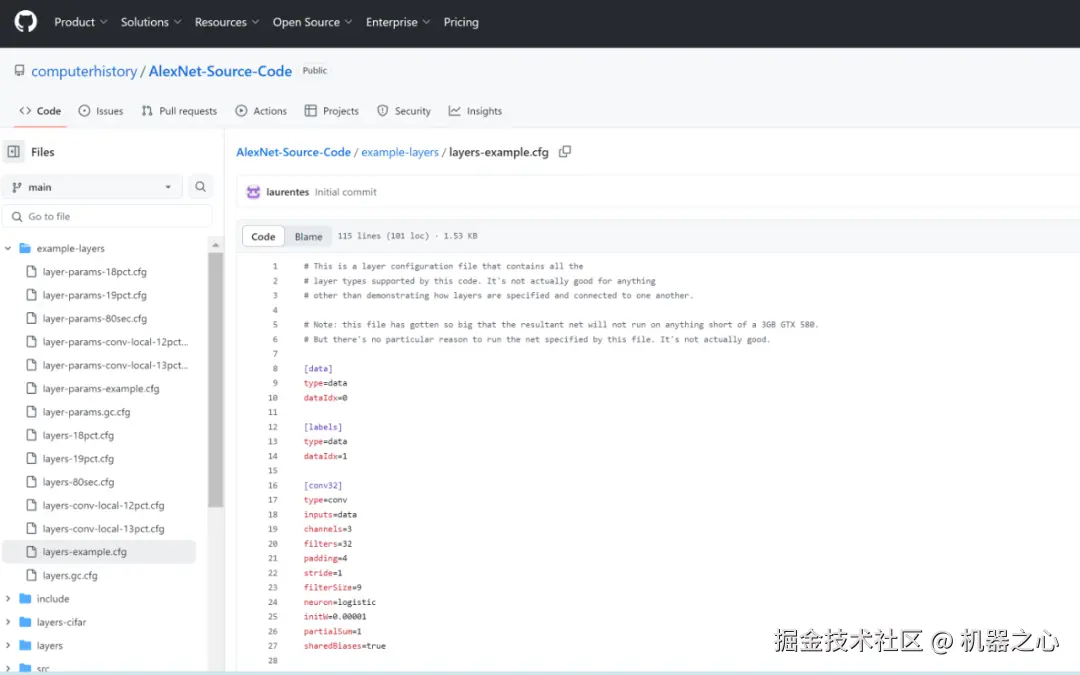Open the Projects tab
This screenshot has height=675, width=1080.
coord(331,111)
